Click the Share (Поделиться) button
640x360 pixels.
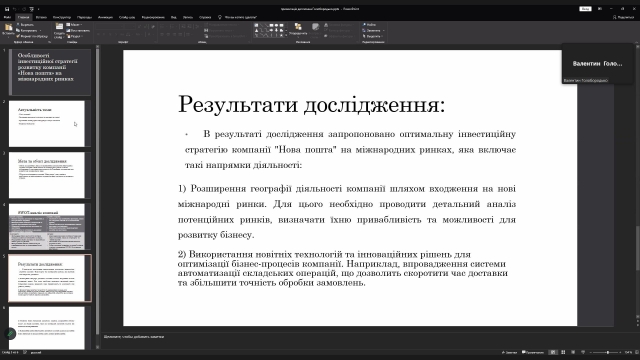click(623, 17)
